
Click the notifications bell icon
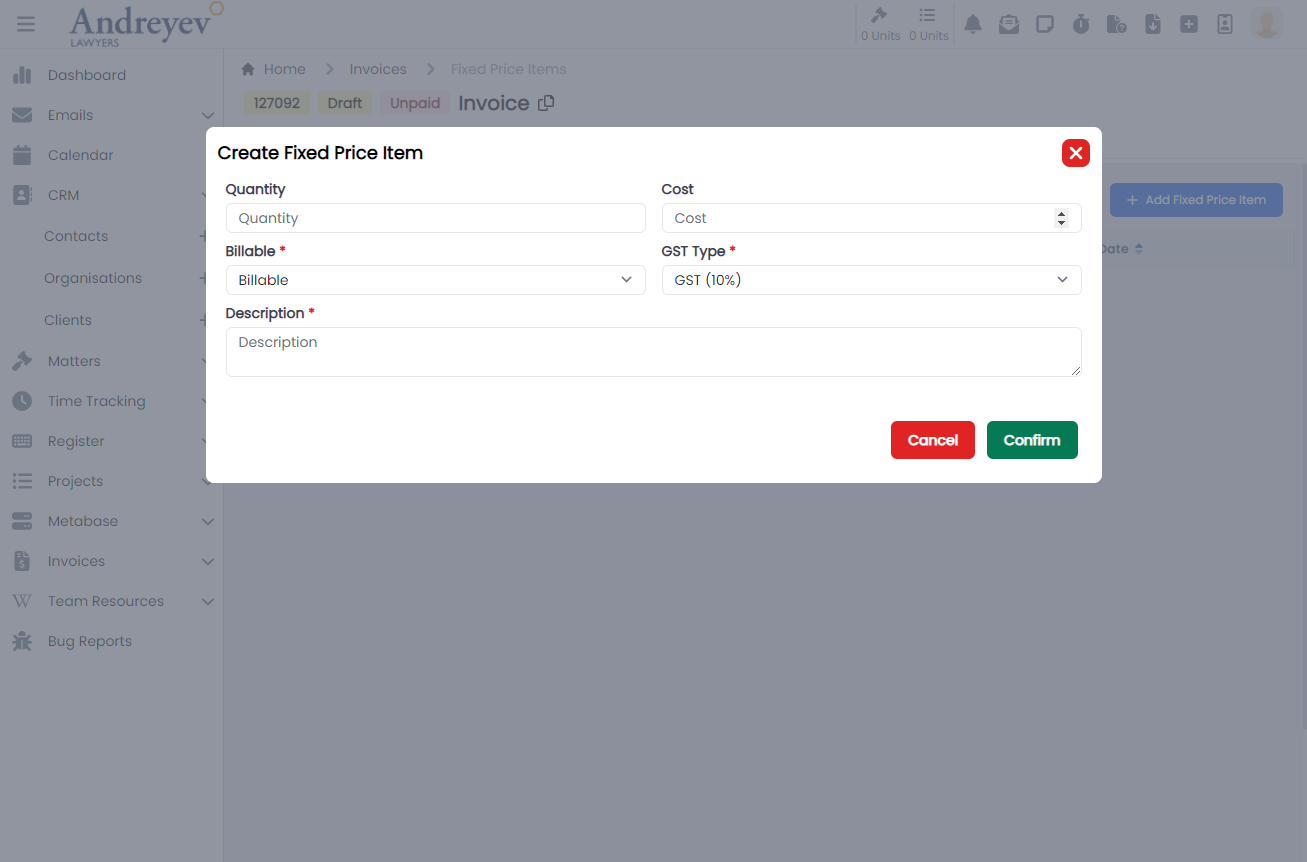point(972,24)
